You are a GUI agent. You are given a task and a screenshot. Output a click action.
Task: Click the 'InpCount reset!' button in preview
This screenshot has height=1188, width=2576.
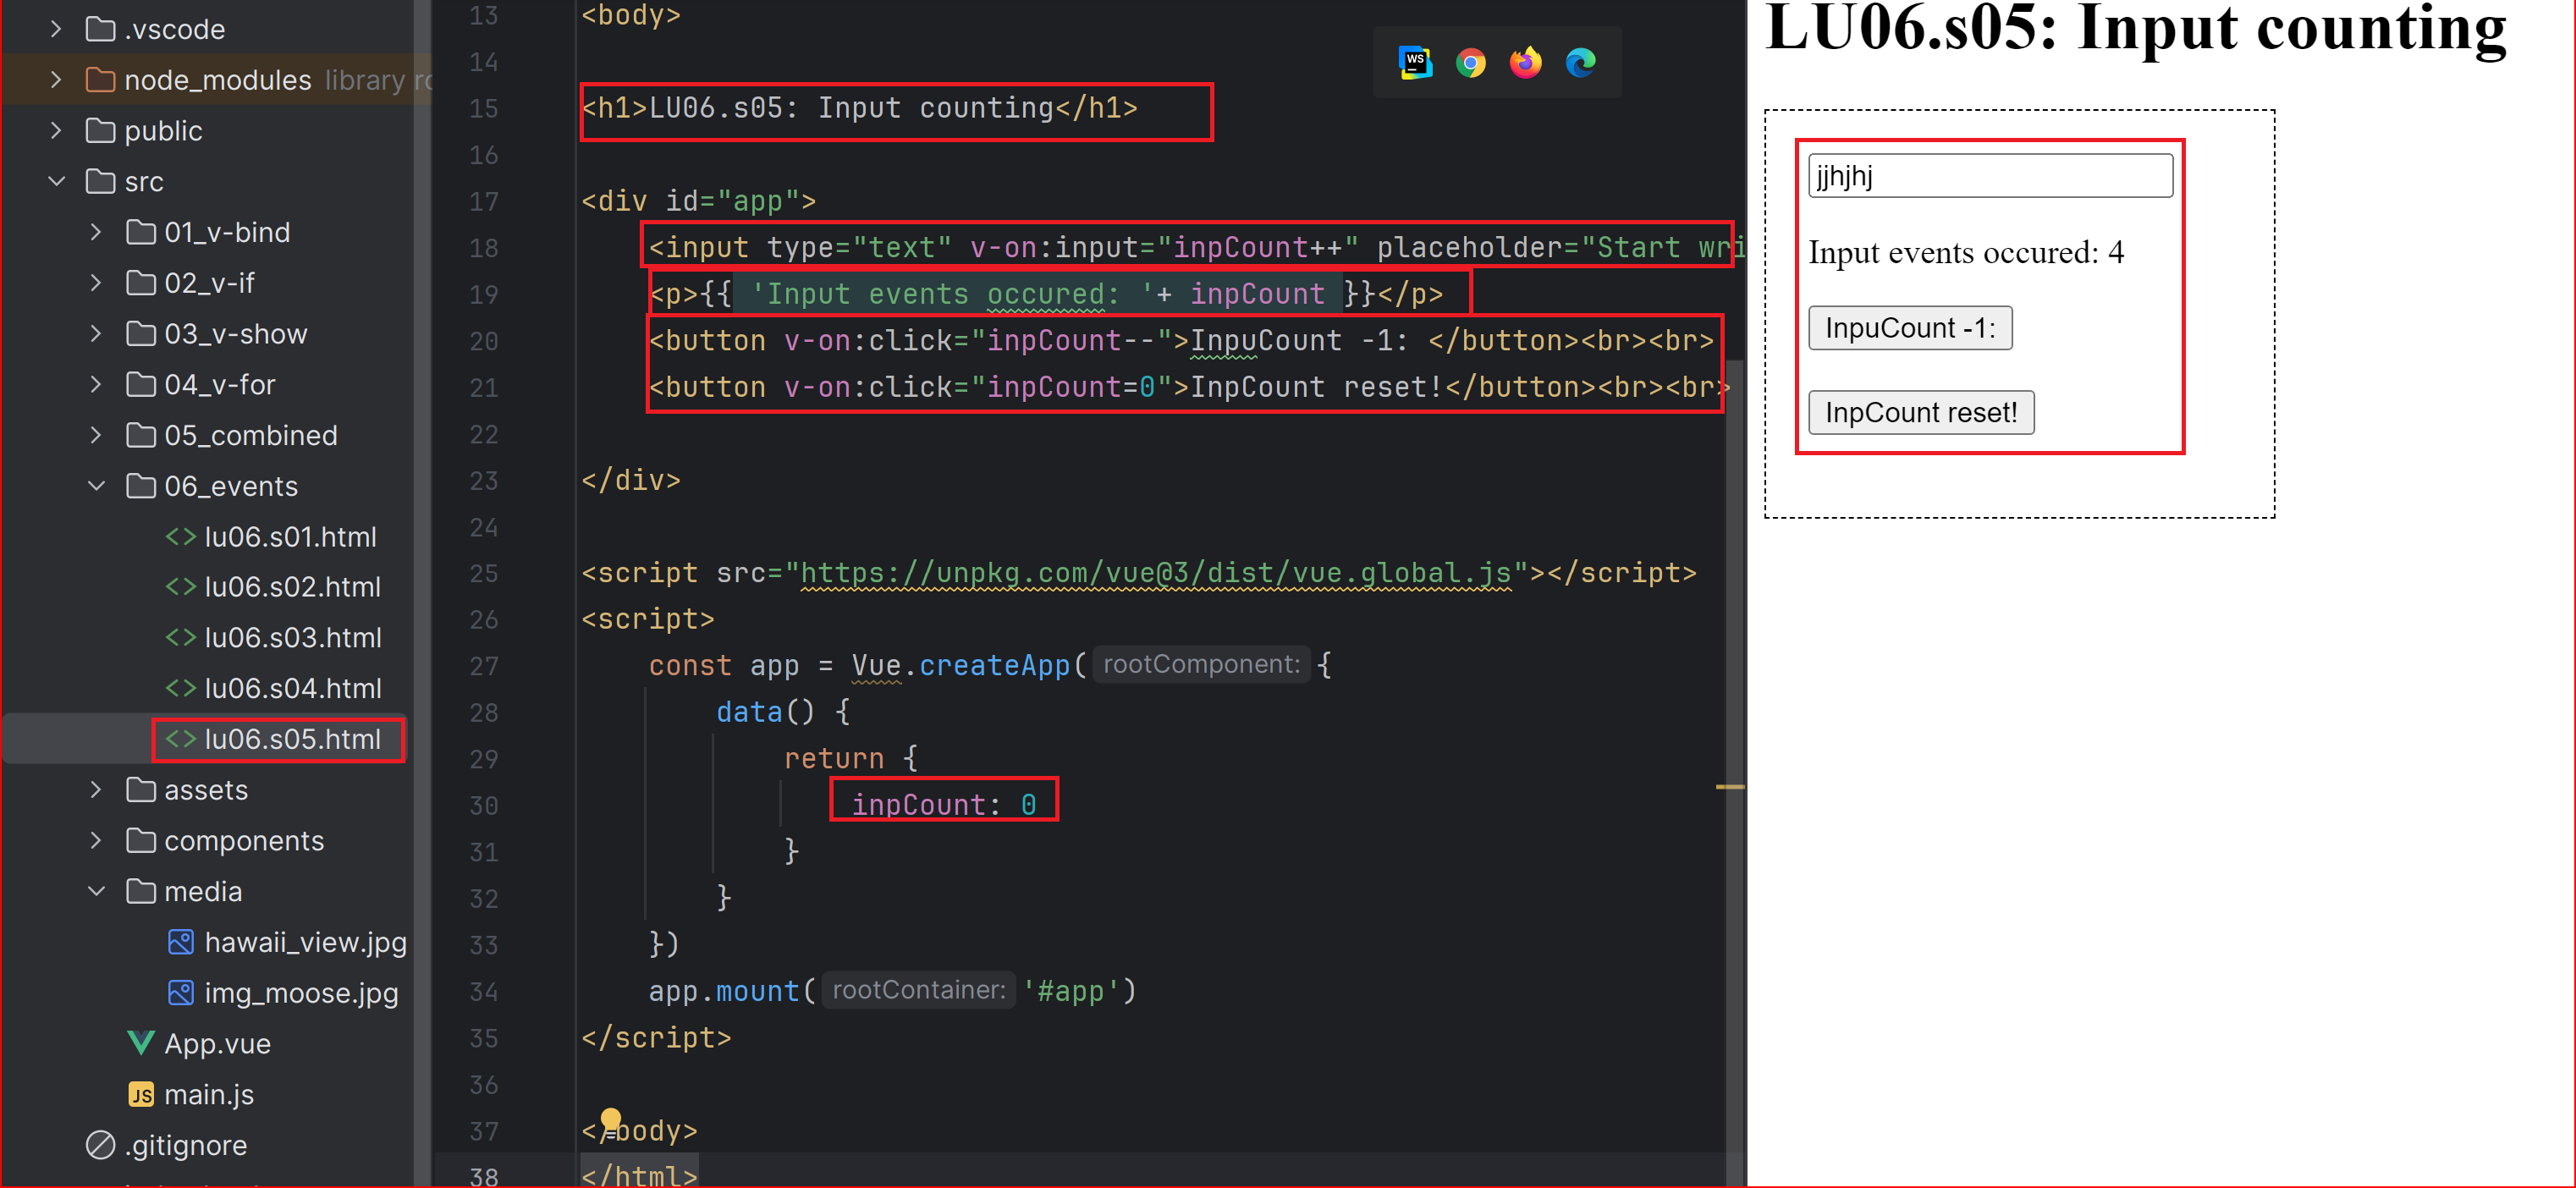click(x=1920, y=412)
